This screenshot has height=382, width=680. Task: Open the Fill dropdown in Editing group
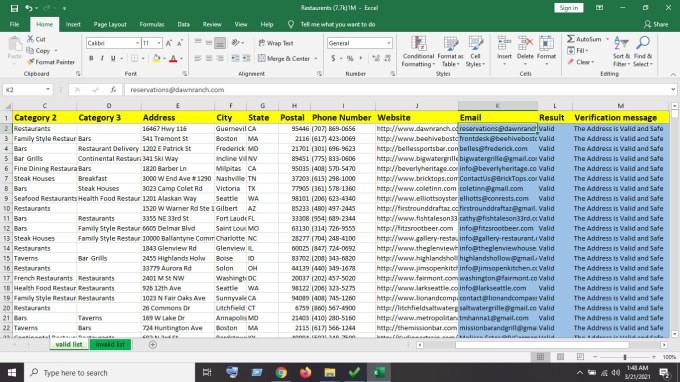tap(579, 51)
